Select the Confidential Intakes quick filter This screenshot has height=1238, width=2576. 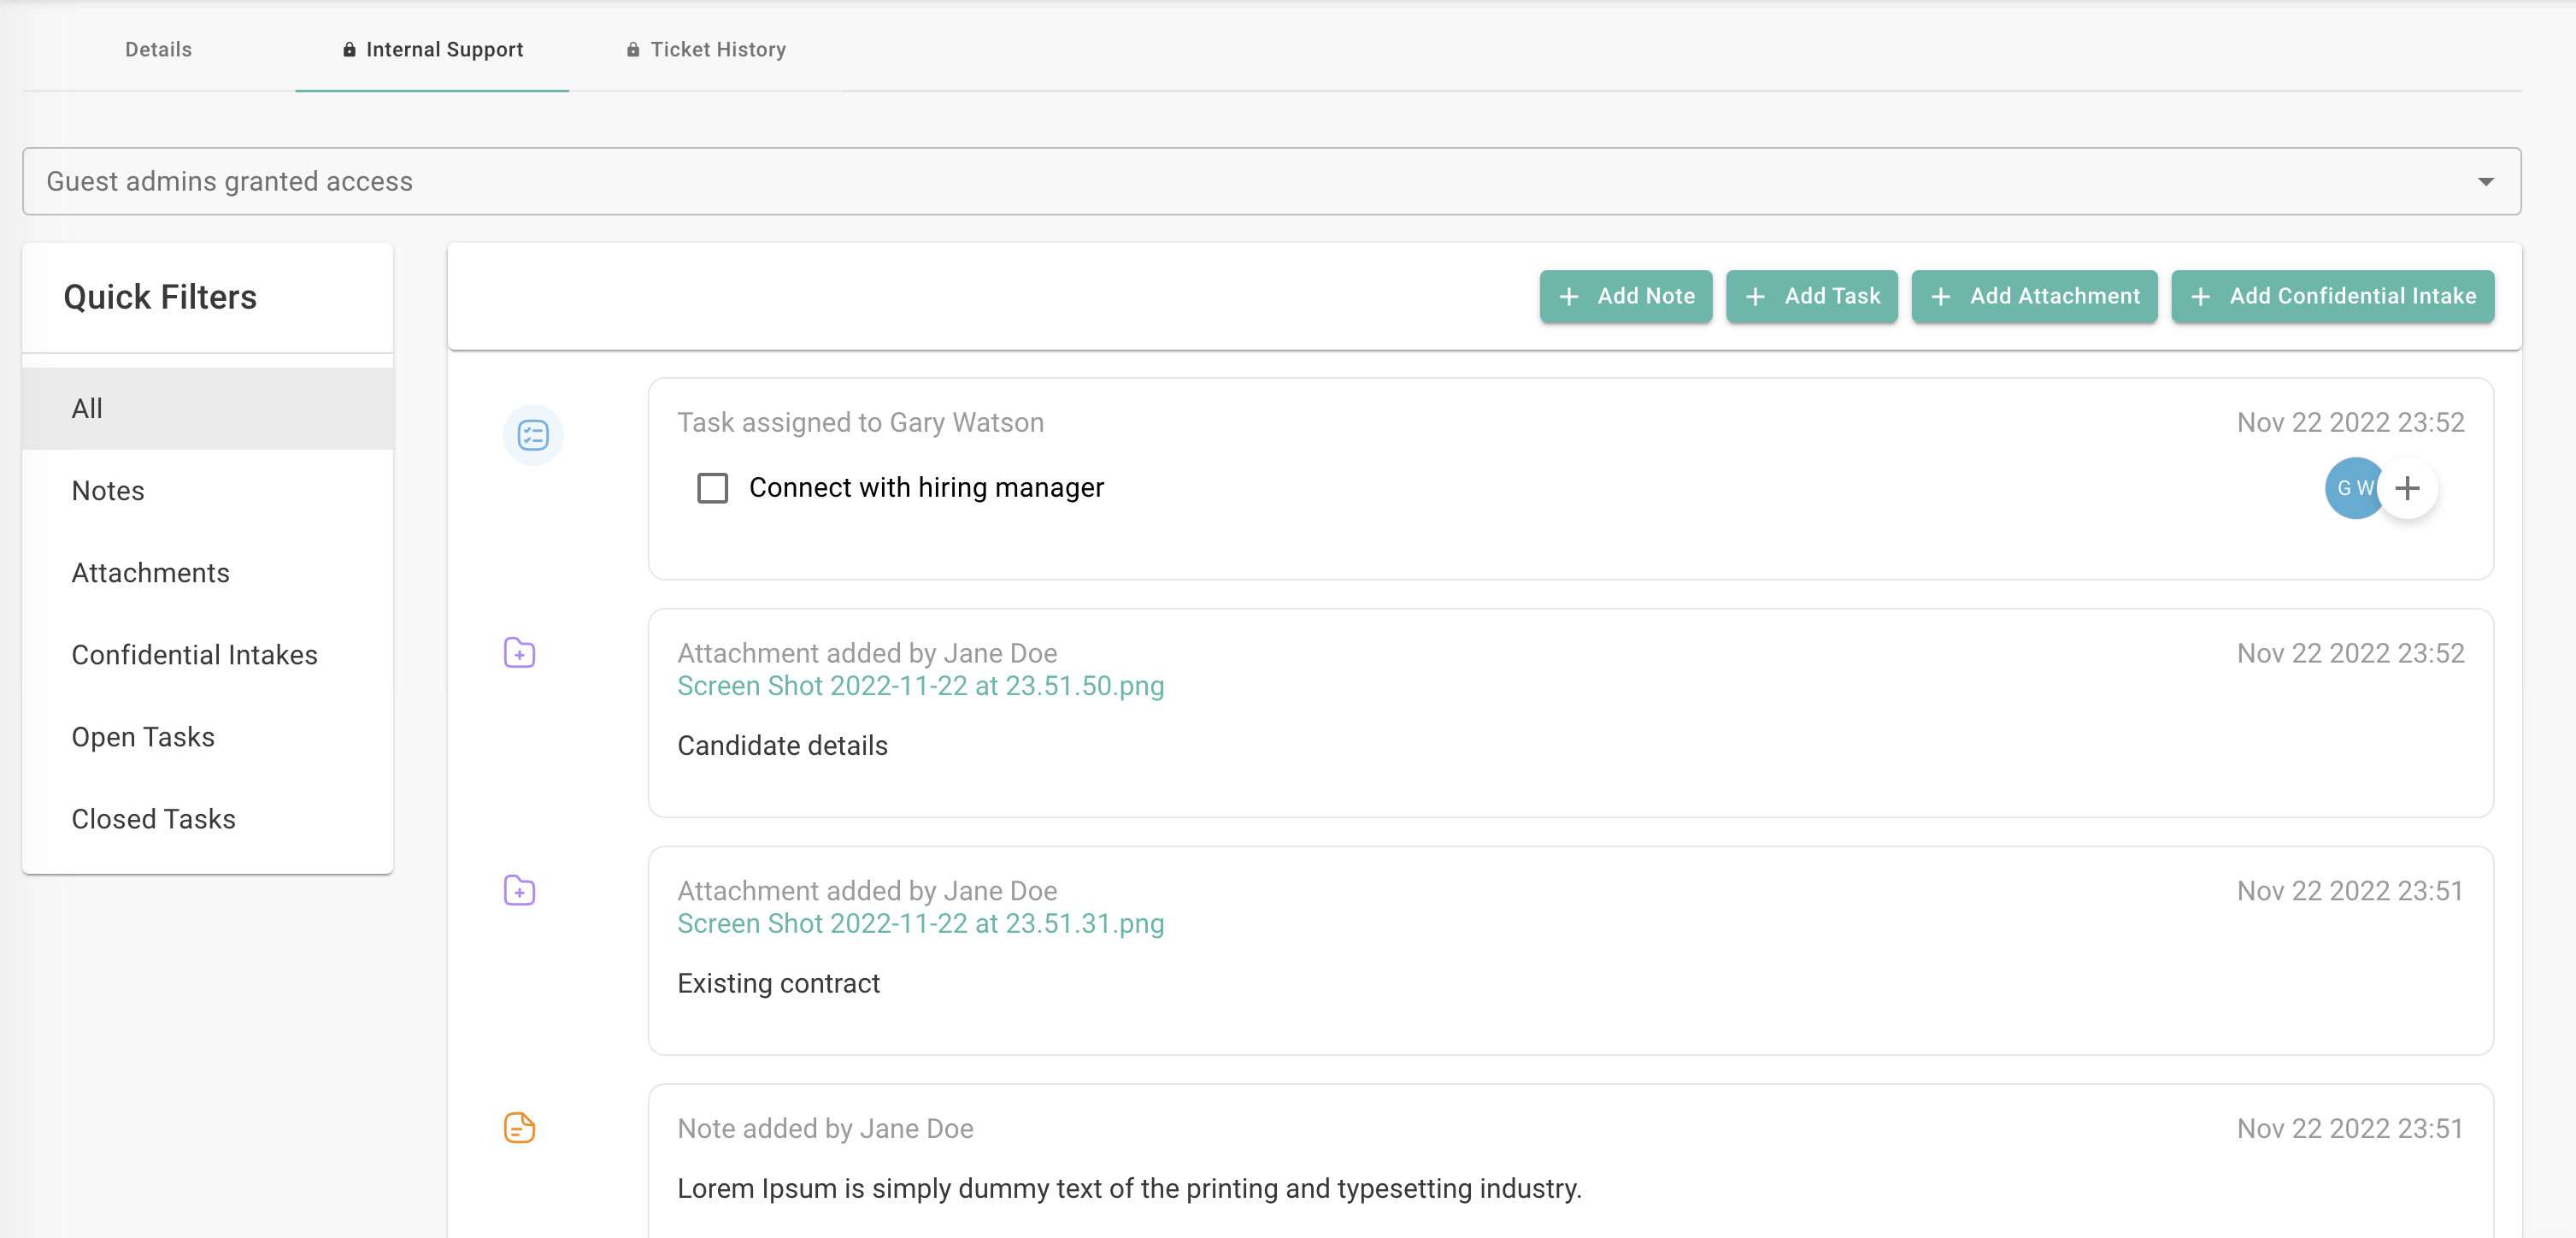(194, 655)
